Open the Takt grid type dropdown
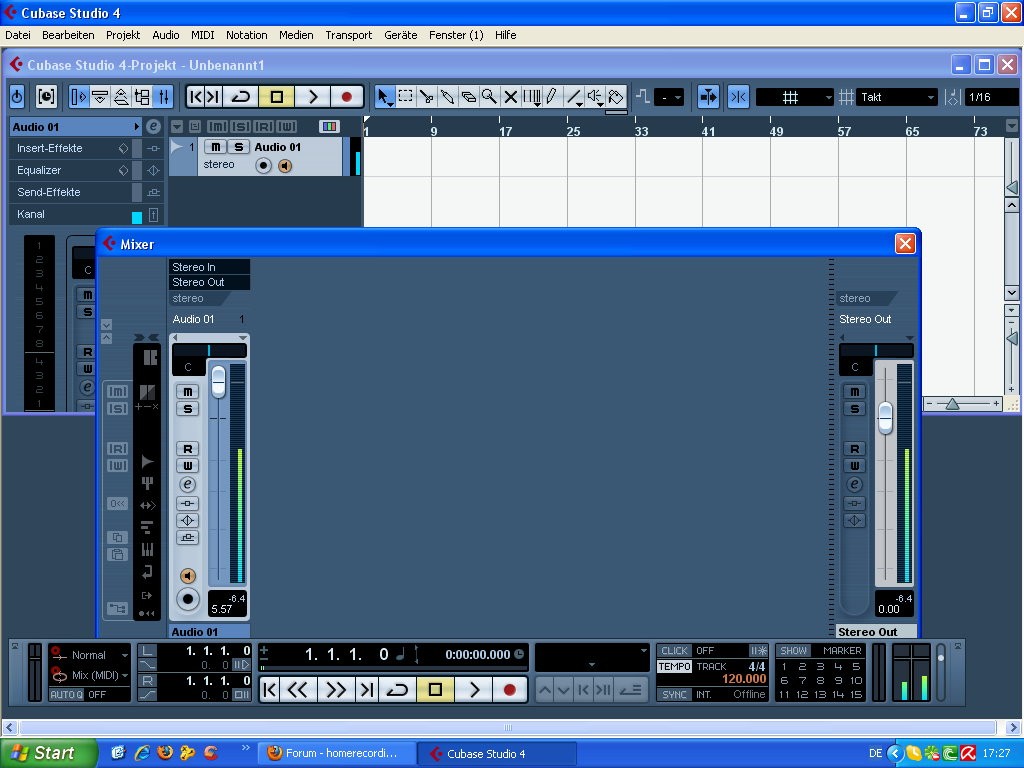Screen dimensions: 1024x768 [x=896, y=97]
